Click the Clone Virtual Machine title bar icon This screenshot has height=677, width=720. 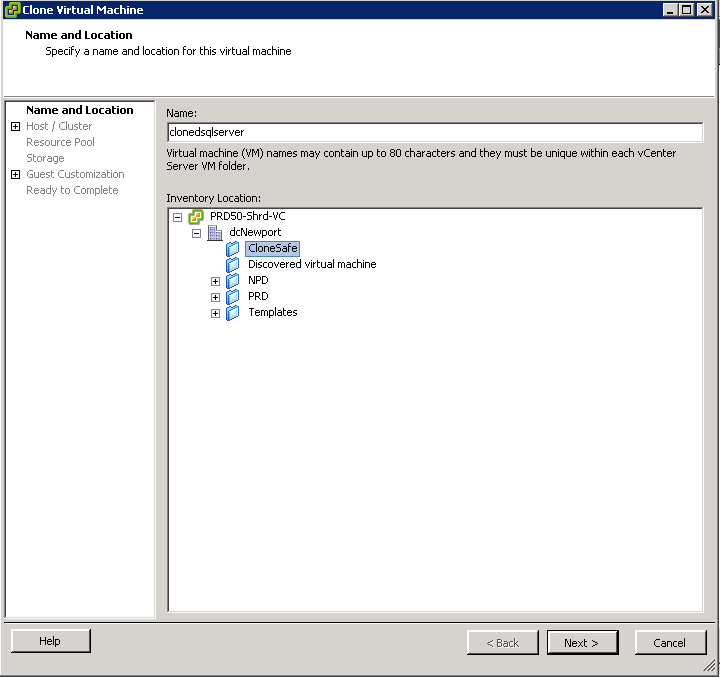coord(12,10)
